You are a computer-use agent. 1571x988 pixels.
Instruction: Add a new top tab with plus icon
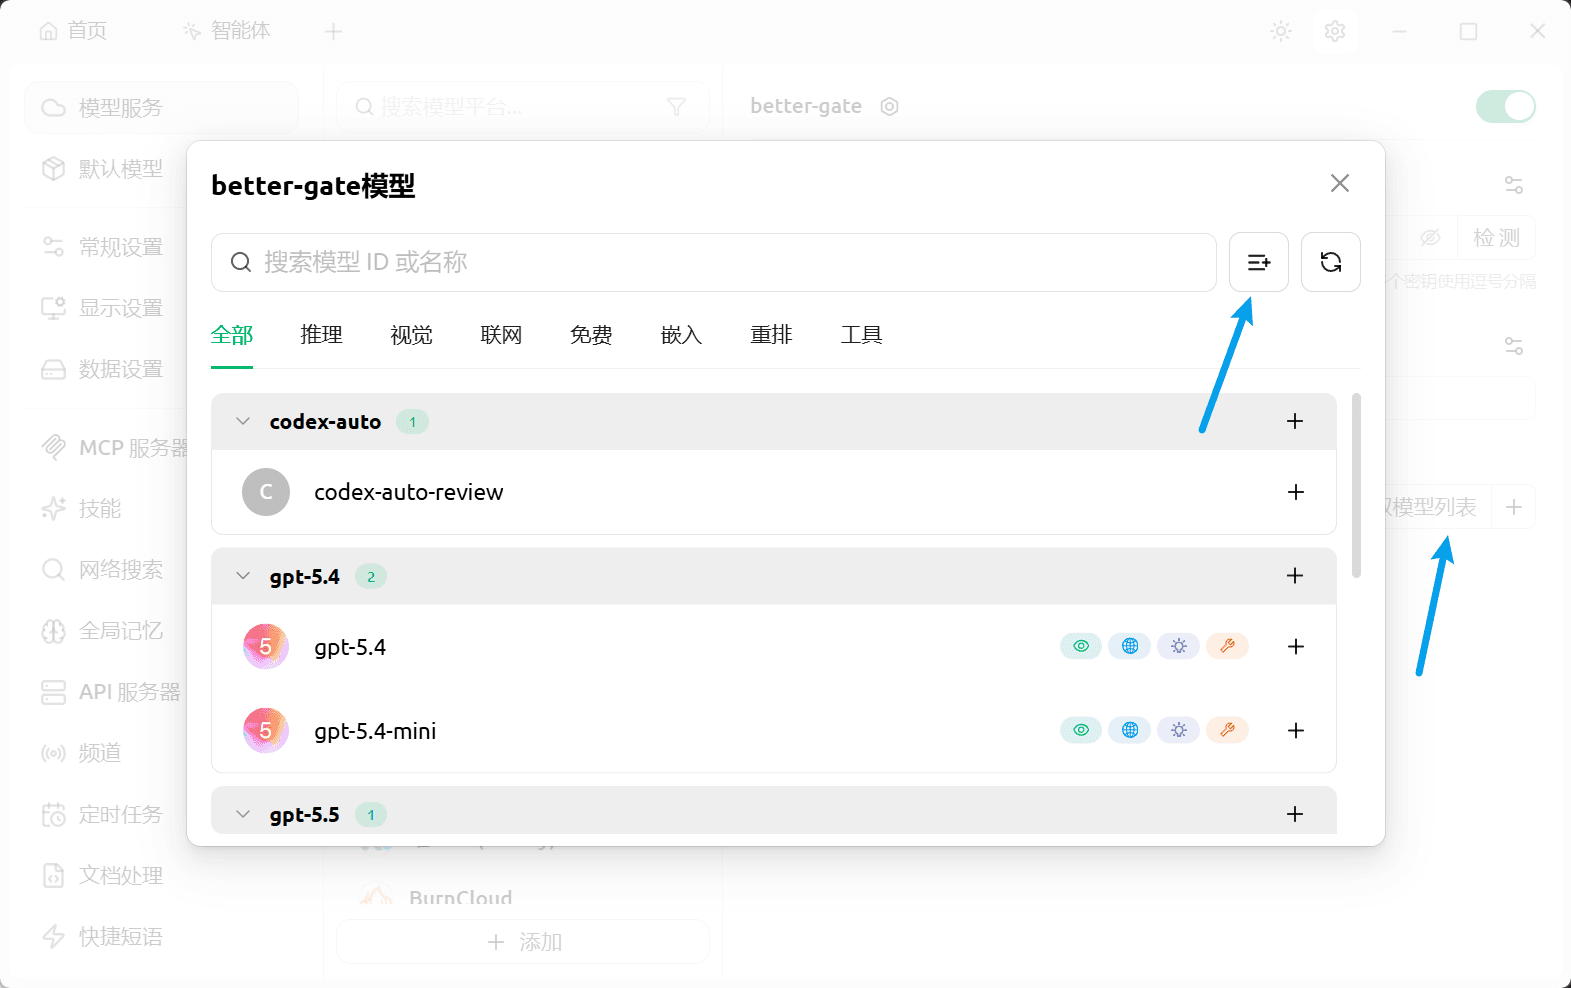[334, 32]
